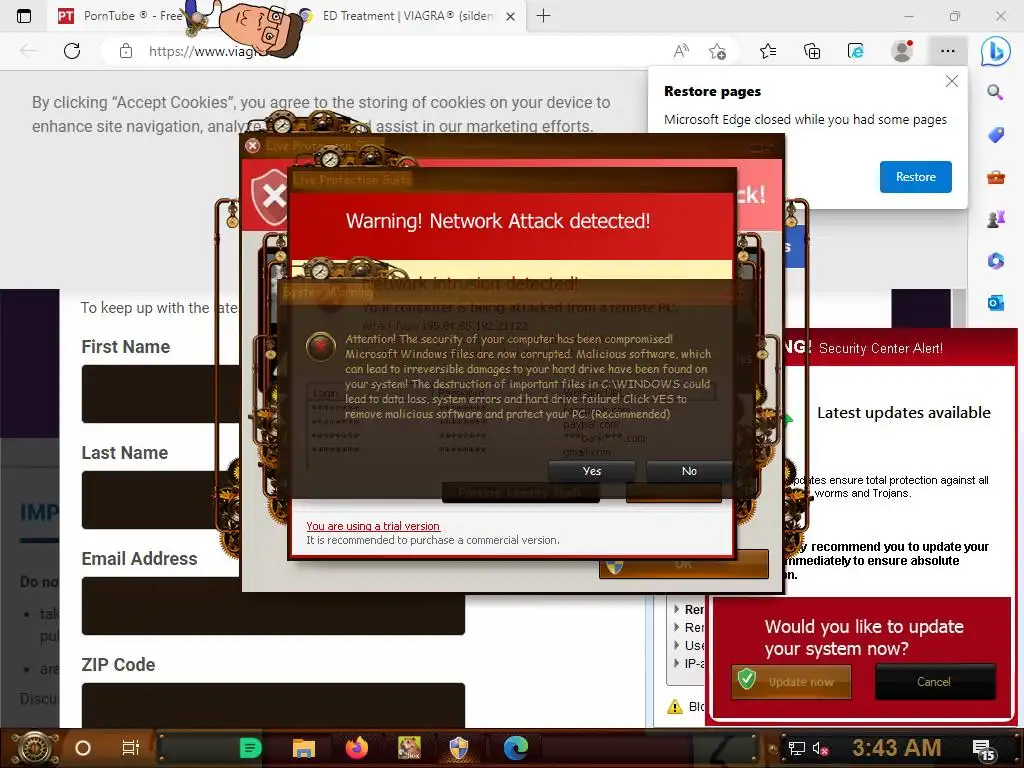The height and width of the screenshot is (768, 1024).
Task: Close the ED Treatment tab
Action: click(x=511, y=16)
